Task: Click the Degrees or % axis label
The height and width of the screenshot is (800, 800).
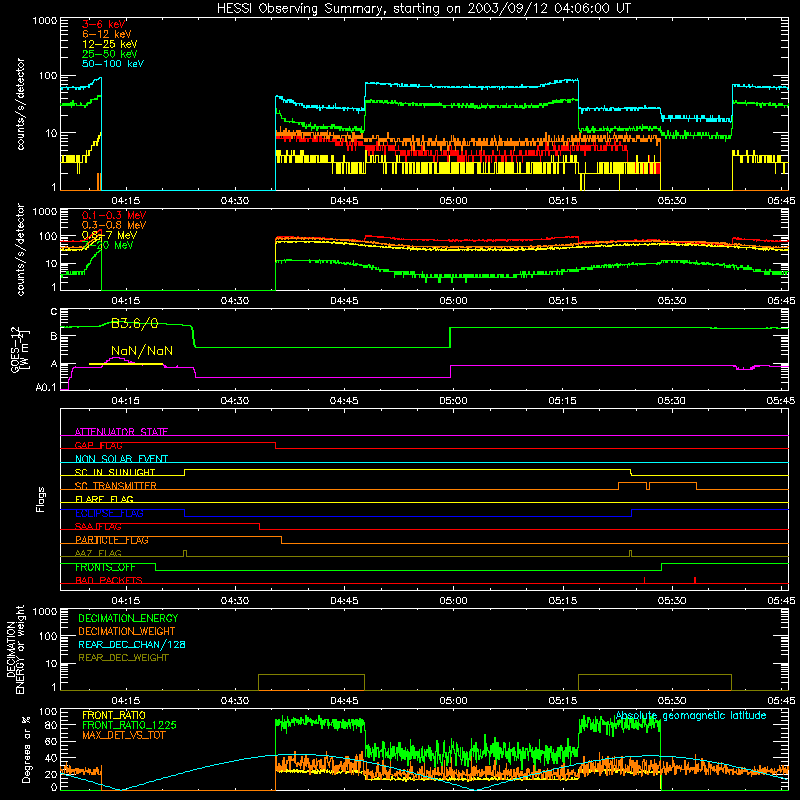Action: click(26, 749)
